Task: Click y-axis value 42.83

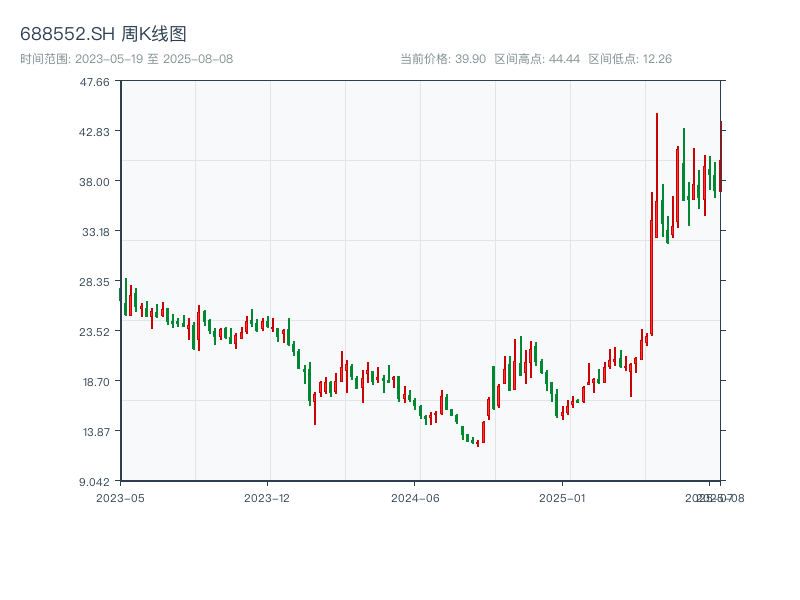Action: click(94, 132)
